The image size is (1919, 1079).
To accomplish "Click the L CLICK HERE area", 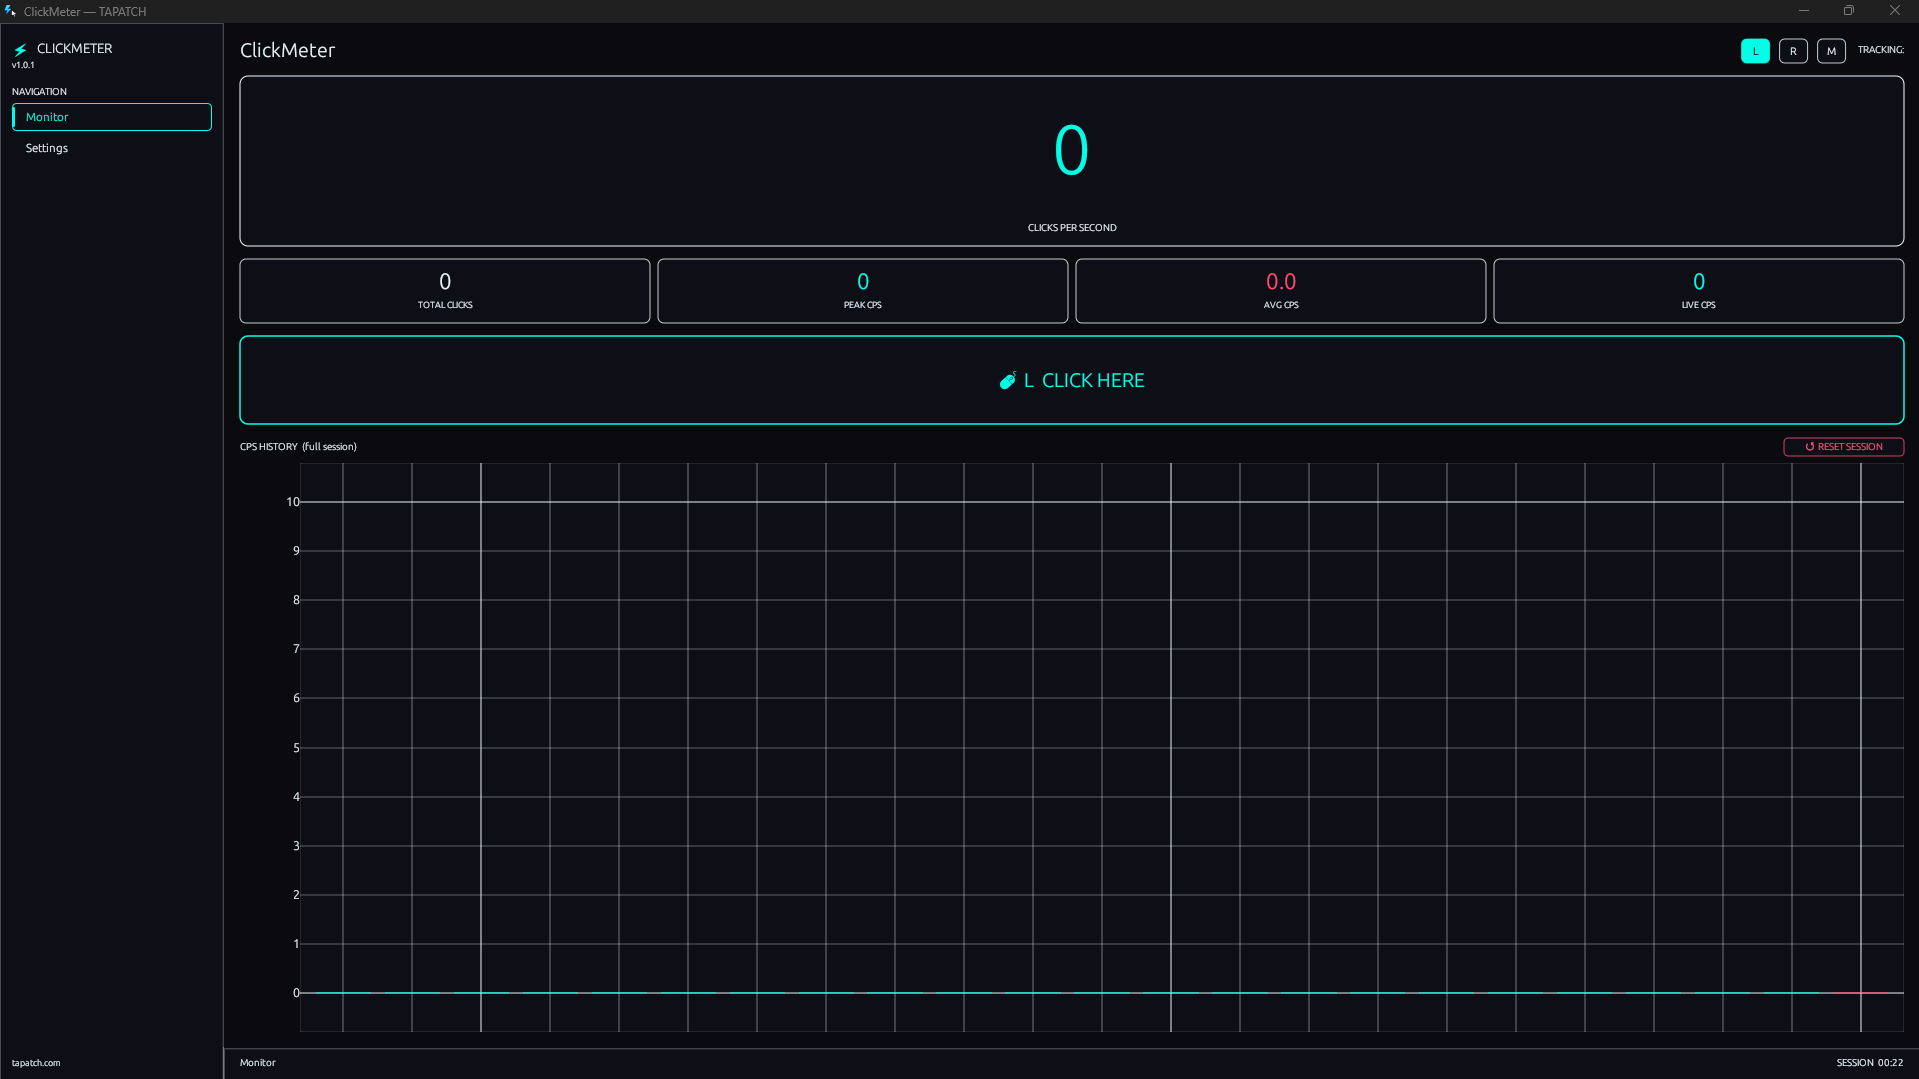I will pyautogui.click(x=1072, y=380).
